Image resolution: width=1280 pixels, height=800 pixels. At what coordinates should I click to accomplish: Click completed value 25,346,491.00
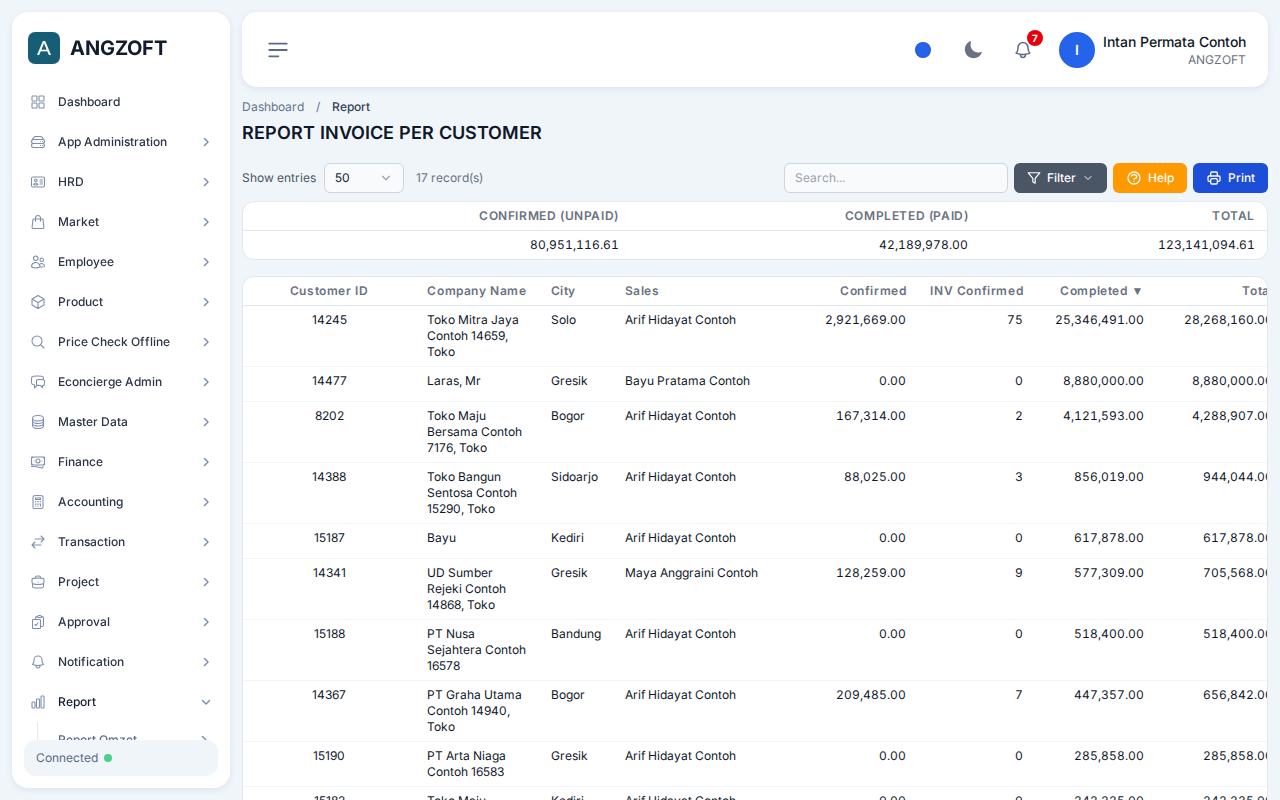1099,320
